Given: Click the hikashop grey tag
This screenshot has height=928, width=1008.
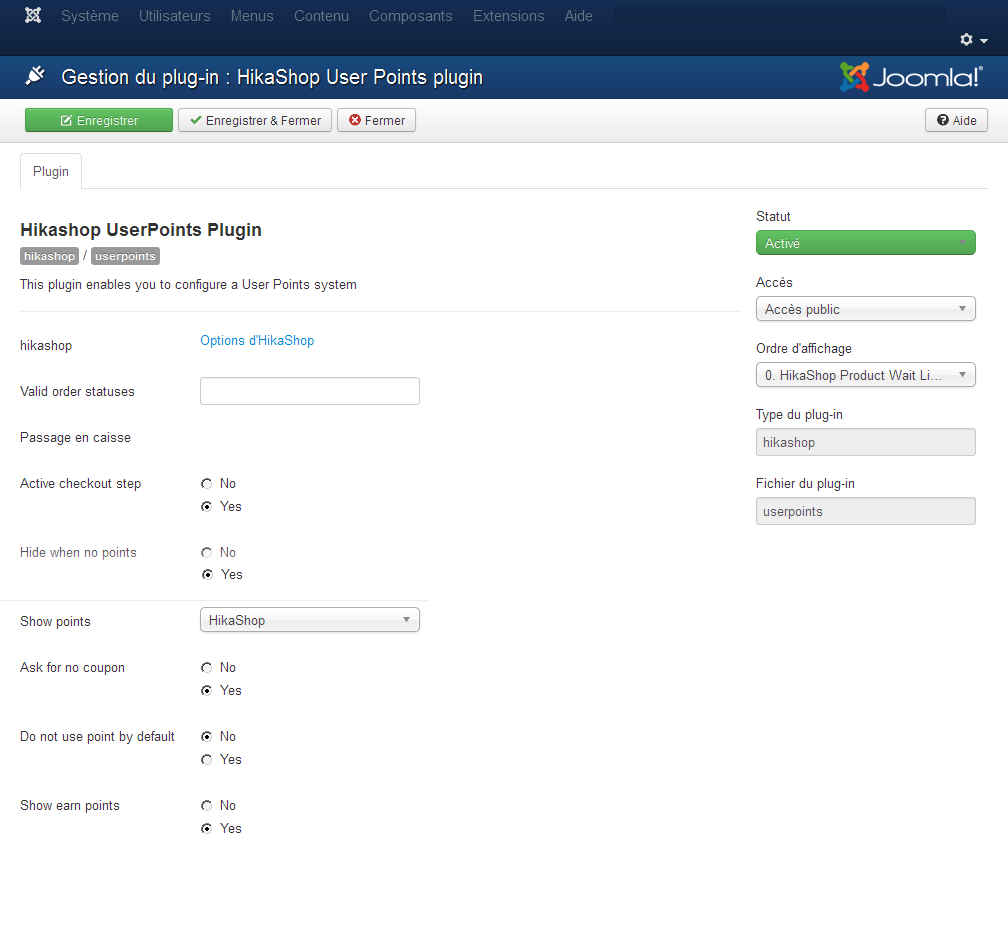Looking at the screenshot, I should click(x=50, y=256).
